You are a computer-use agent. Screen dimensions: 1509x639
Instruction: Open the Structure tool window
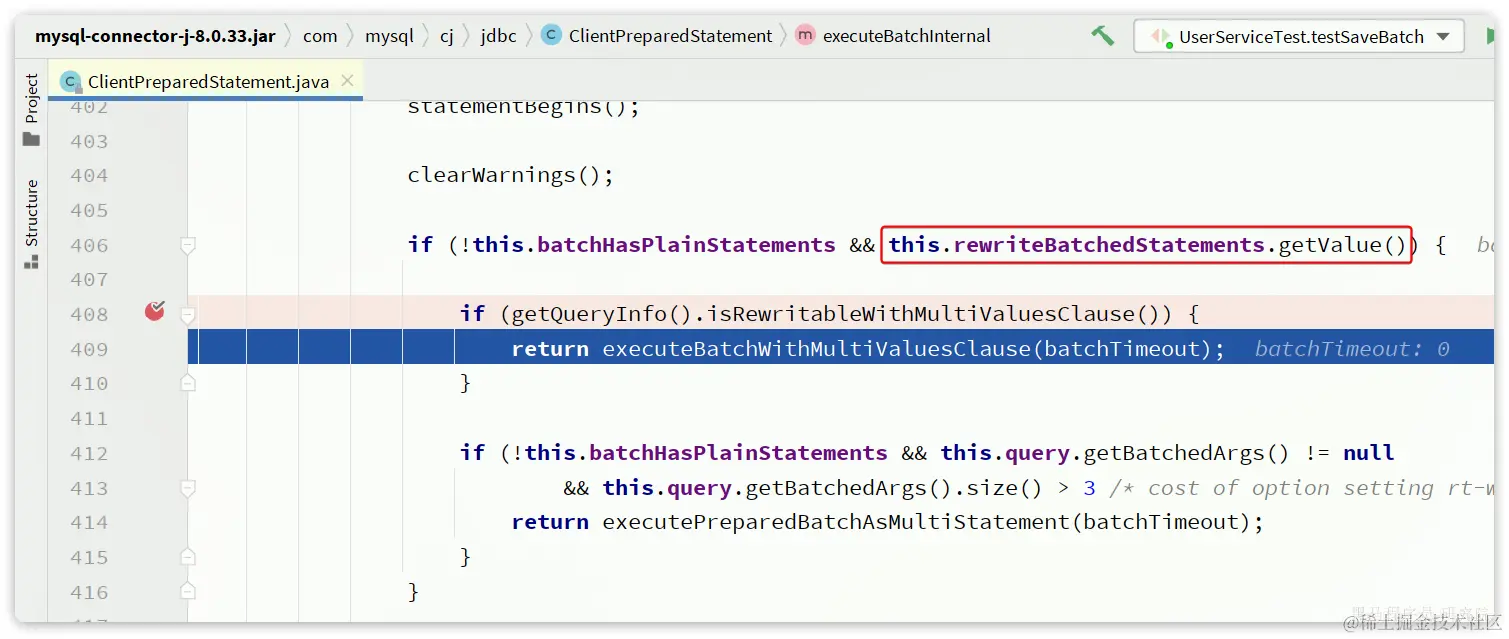click(x=31, y=224)
